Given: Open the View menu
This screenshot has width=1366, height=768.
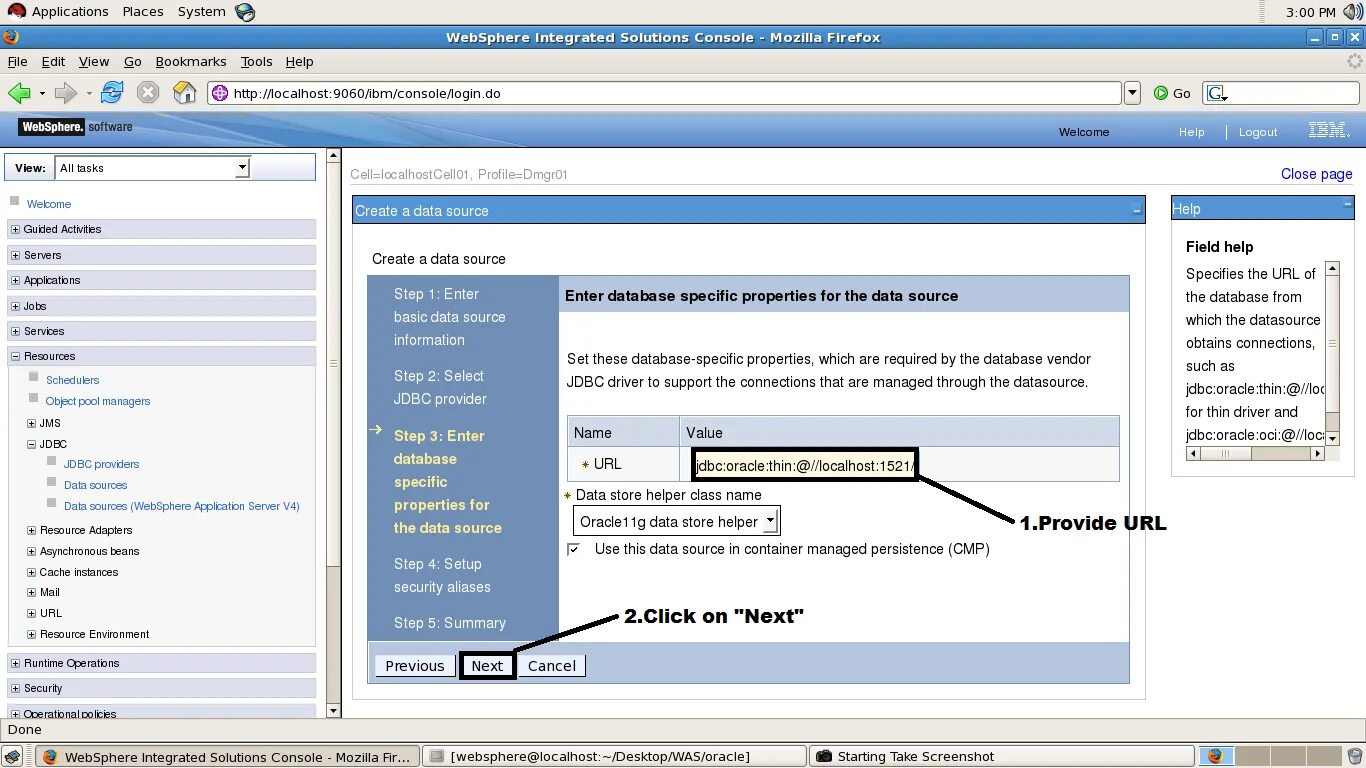Looking at the screenshot, I should click(x=94, y=61).
